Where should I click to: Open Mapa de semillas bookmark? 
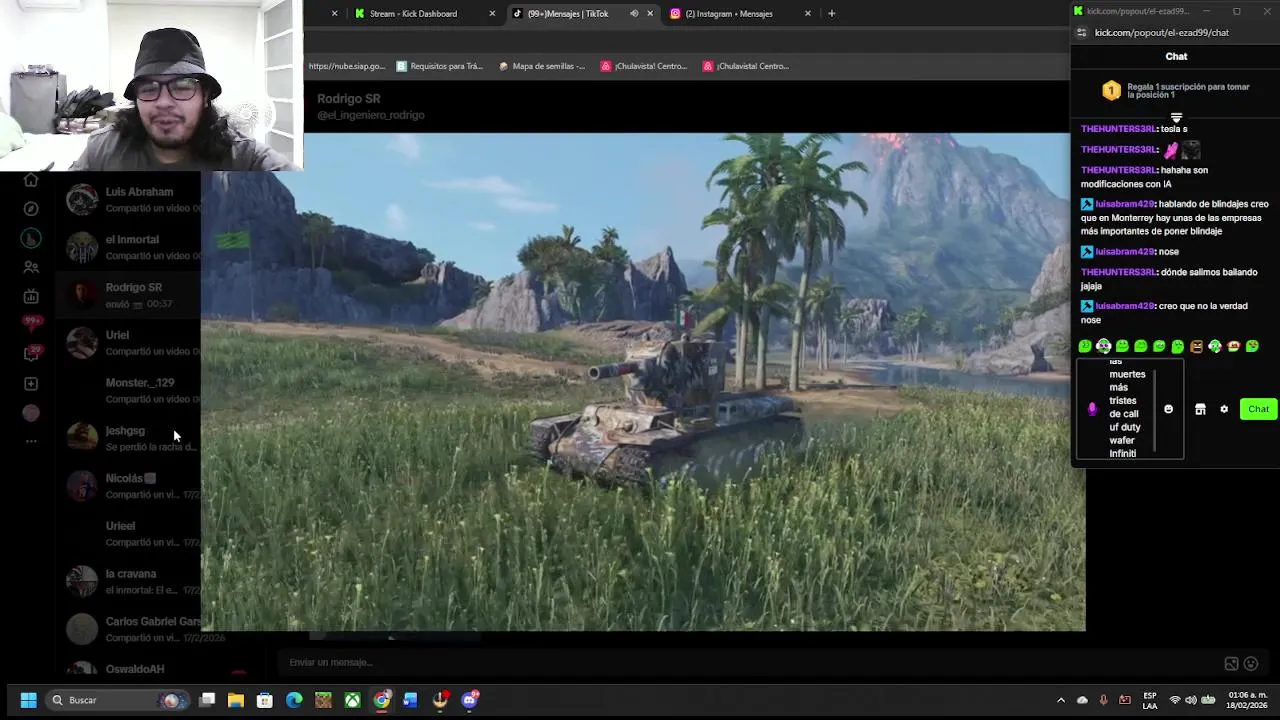540,66
